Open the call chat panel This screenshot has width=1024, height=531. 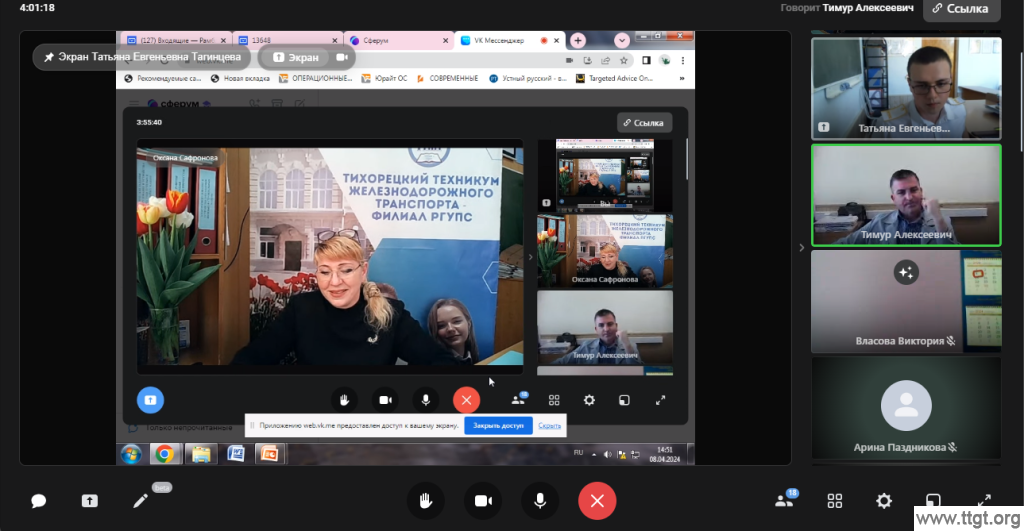coord(39,501)
